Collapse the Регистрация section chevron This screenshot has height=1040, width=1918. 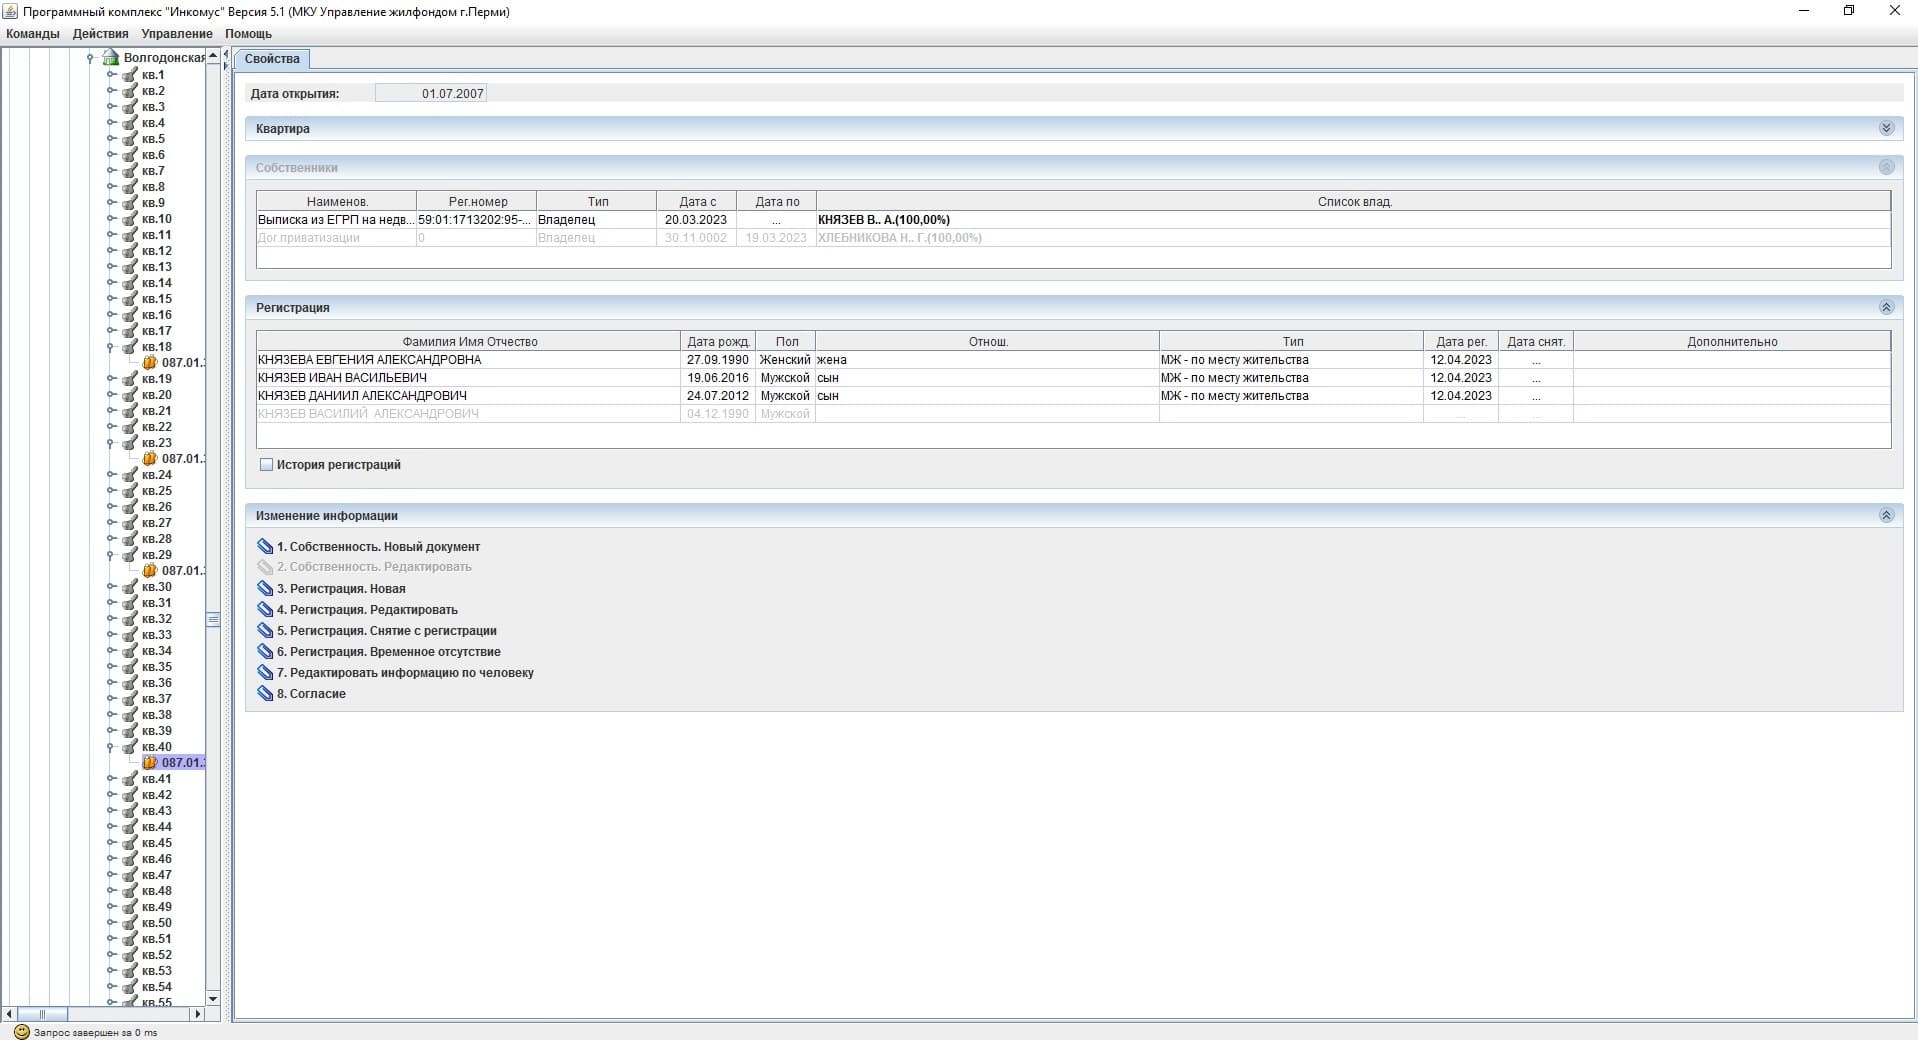point(1886,307)
